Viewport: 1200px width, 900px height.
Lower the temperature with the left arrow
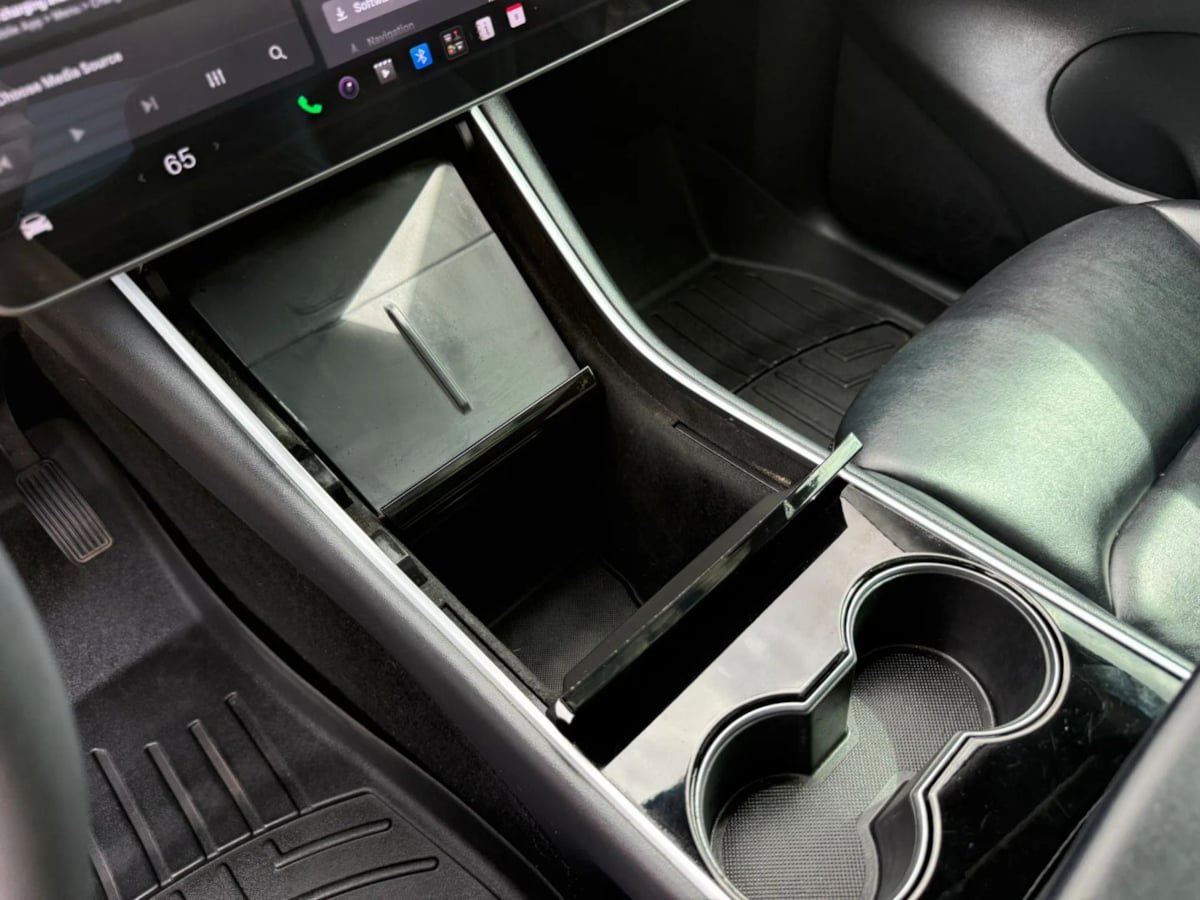[141, 177]
